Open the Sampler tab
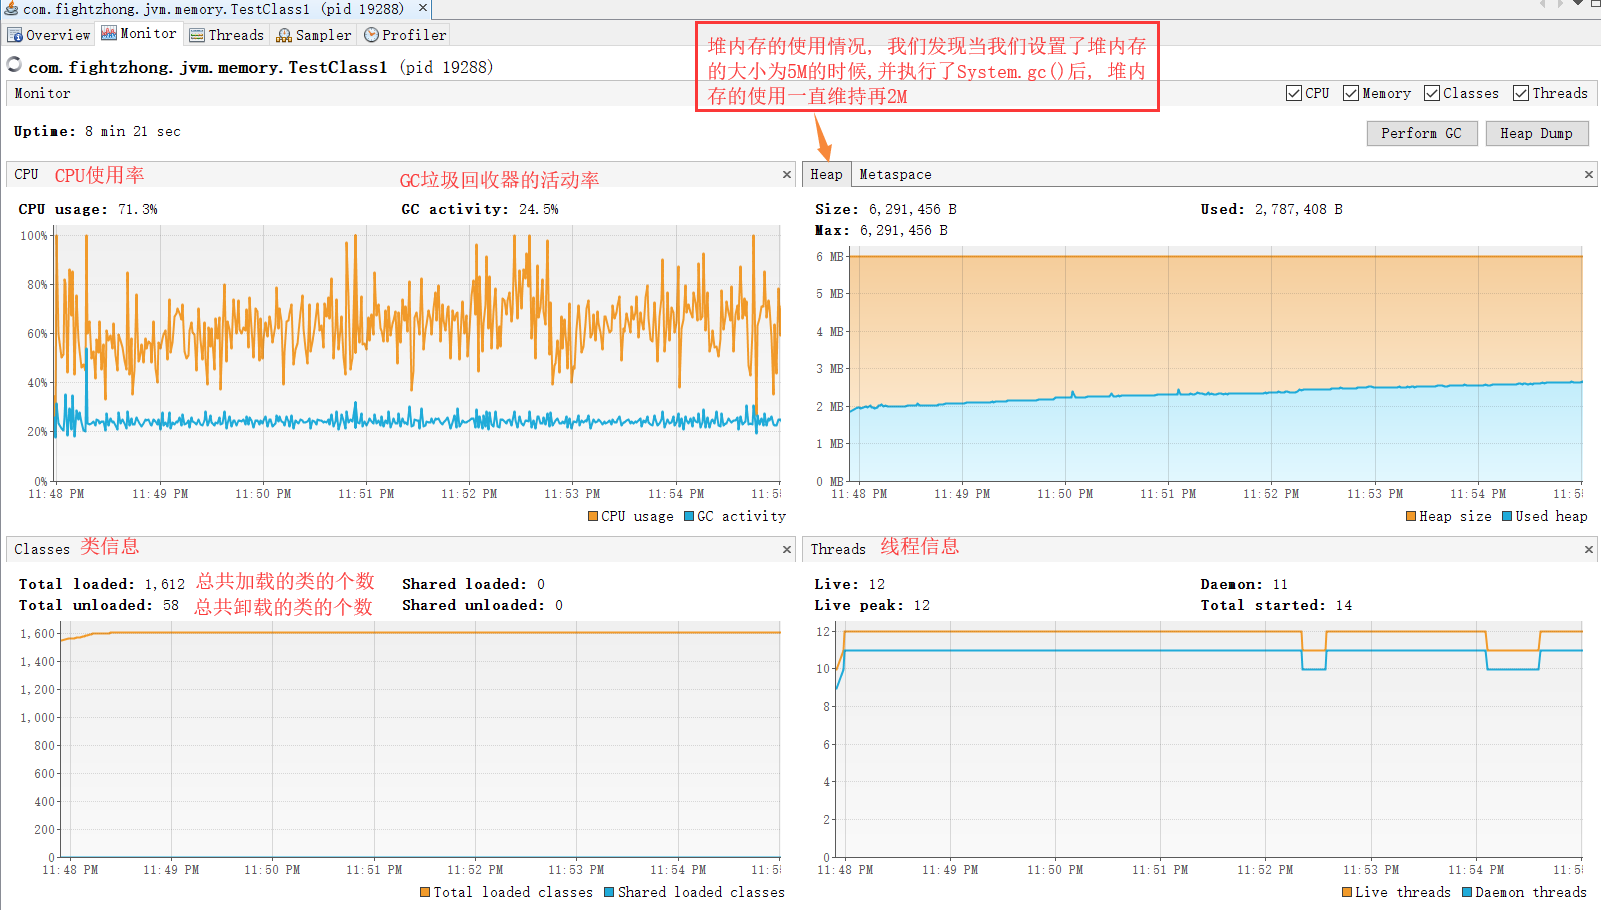 (314, 35)
